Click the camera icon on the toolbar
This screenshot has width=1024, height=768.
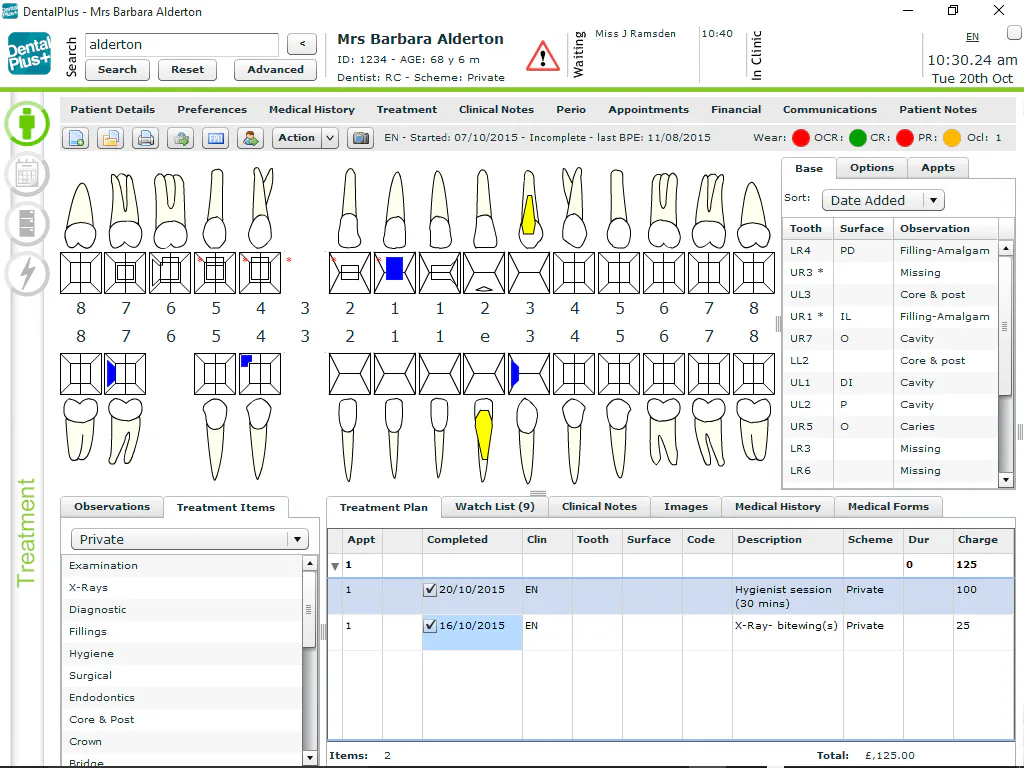tap(360, 138)
